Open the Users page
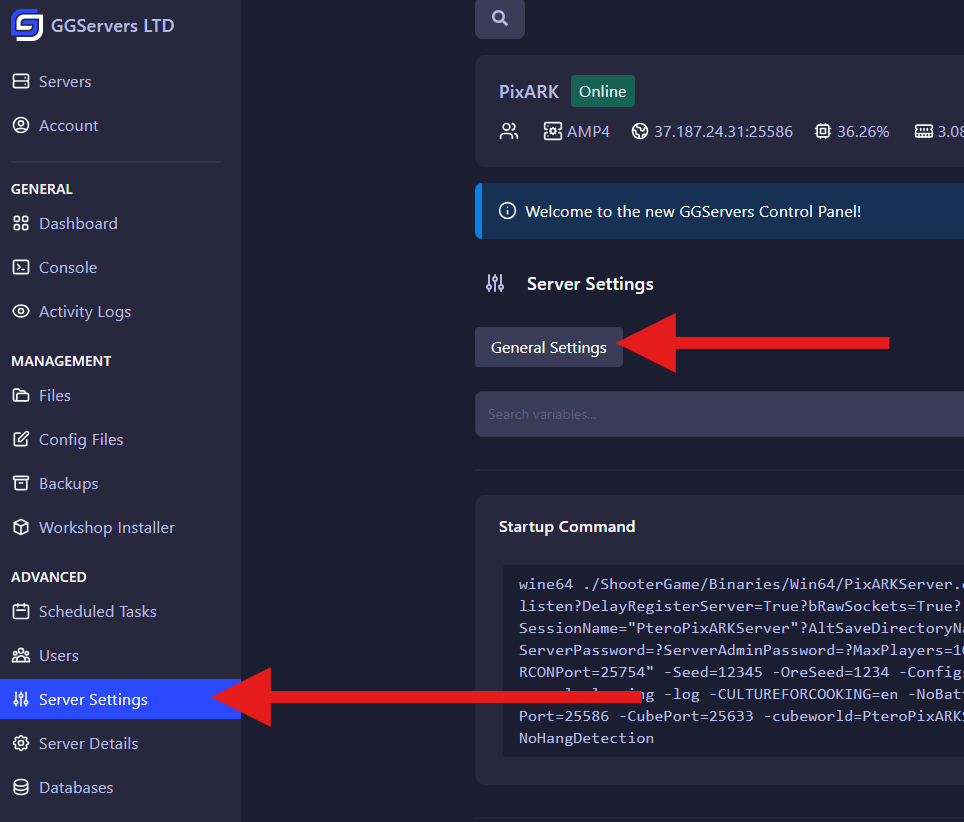 point(59,656)
